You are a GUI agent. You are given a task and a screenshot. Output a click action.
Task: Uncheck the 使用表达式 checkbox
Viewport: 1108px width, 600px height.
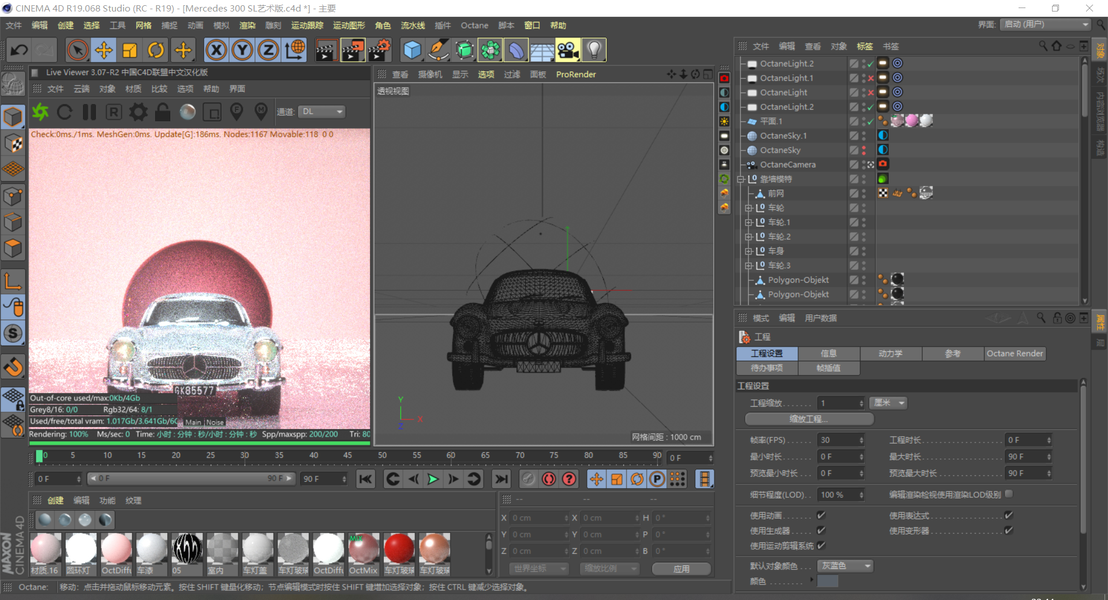[1008, 515]
